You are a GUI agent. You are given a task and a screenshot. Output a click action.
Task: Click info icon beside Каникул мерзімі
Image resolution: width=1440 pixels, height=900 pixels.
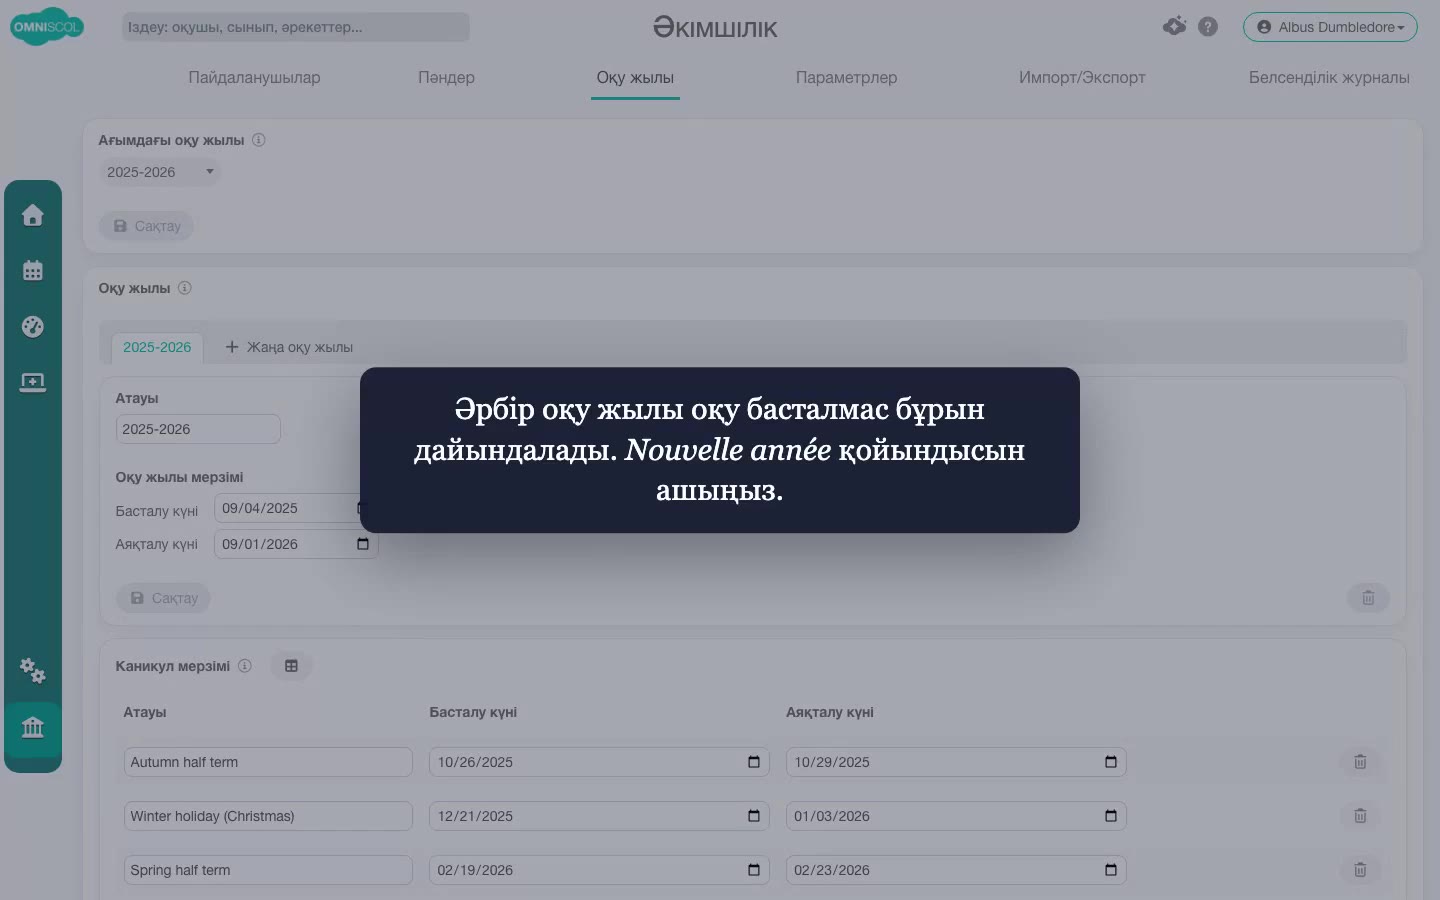245,666
